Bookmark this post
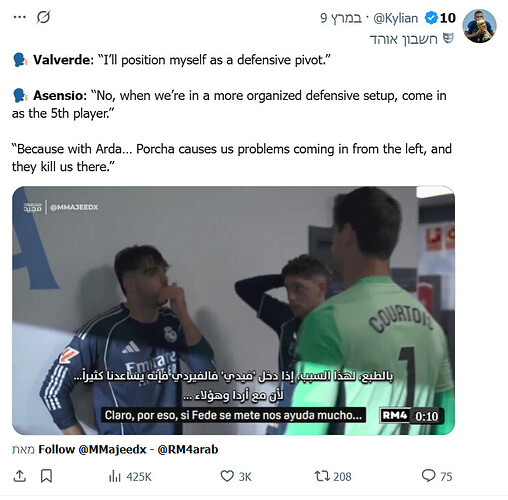 point(46,476)
